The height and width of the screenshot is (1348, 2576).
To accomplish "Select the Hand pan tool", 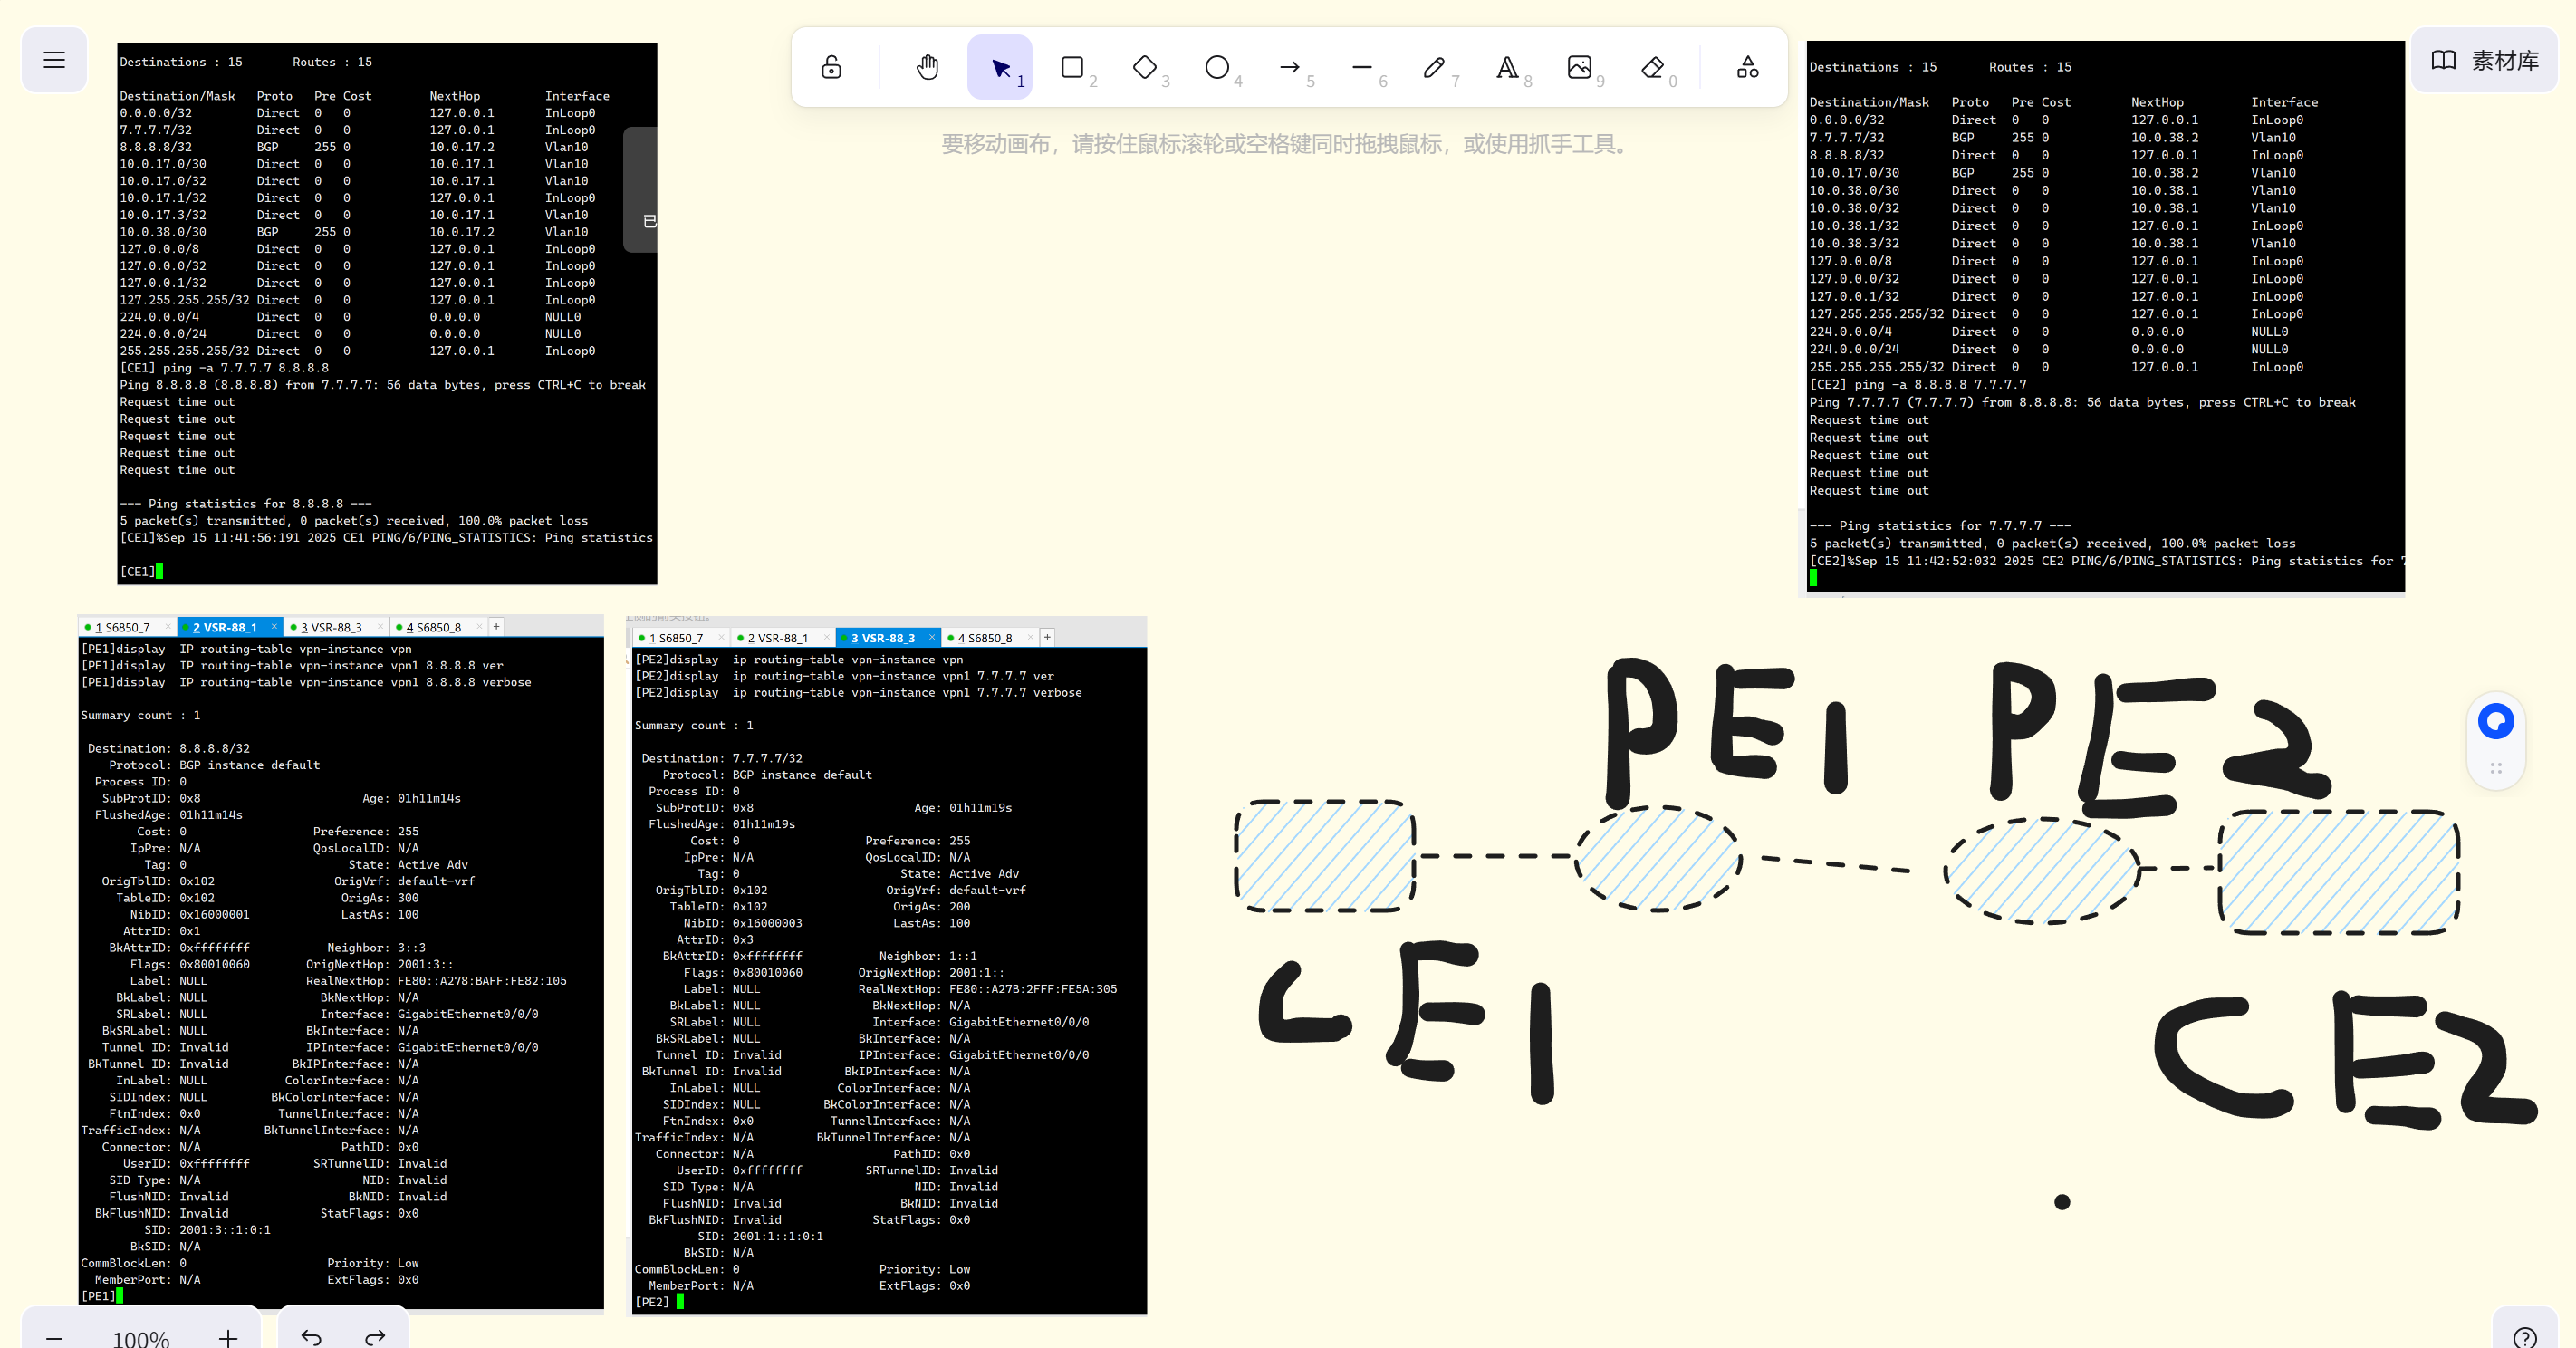I will pos(927,67).
